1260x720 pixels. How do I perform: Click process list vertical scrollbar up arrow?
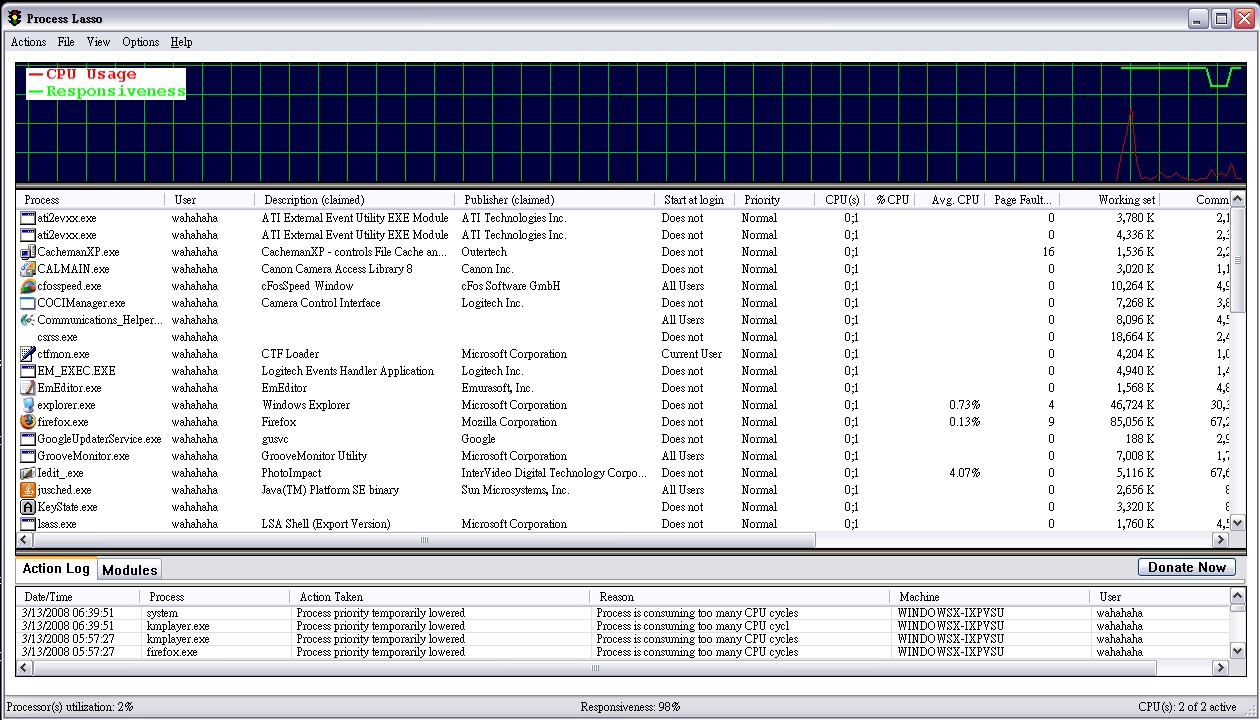pos(1238,200)
